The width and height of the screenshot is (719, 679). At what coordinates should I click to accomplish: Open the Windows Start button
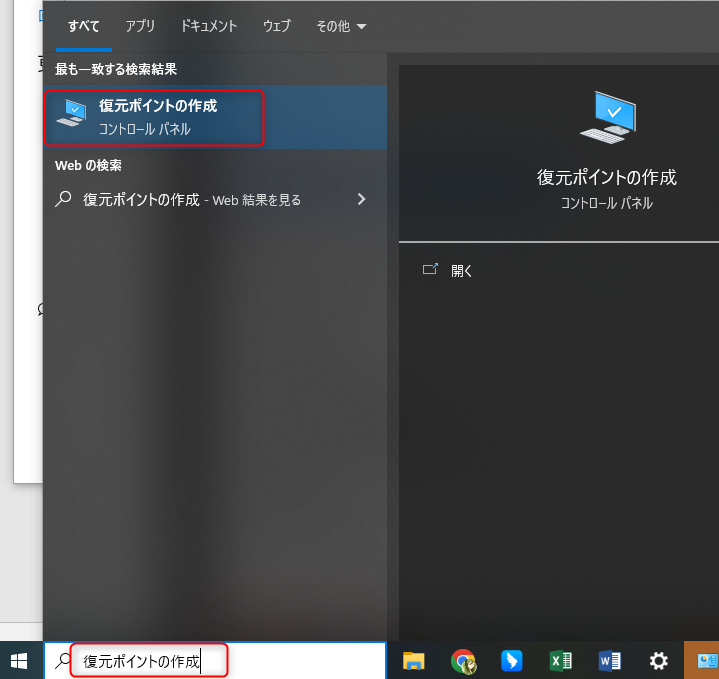pos(19,661)
